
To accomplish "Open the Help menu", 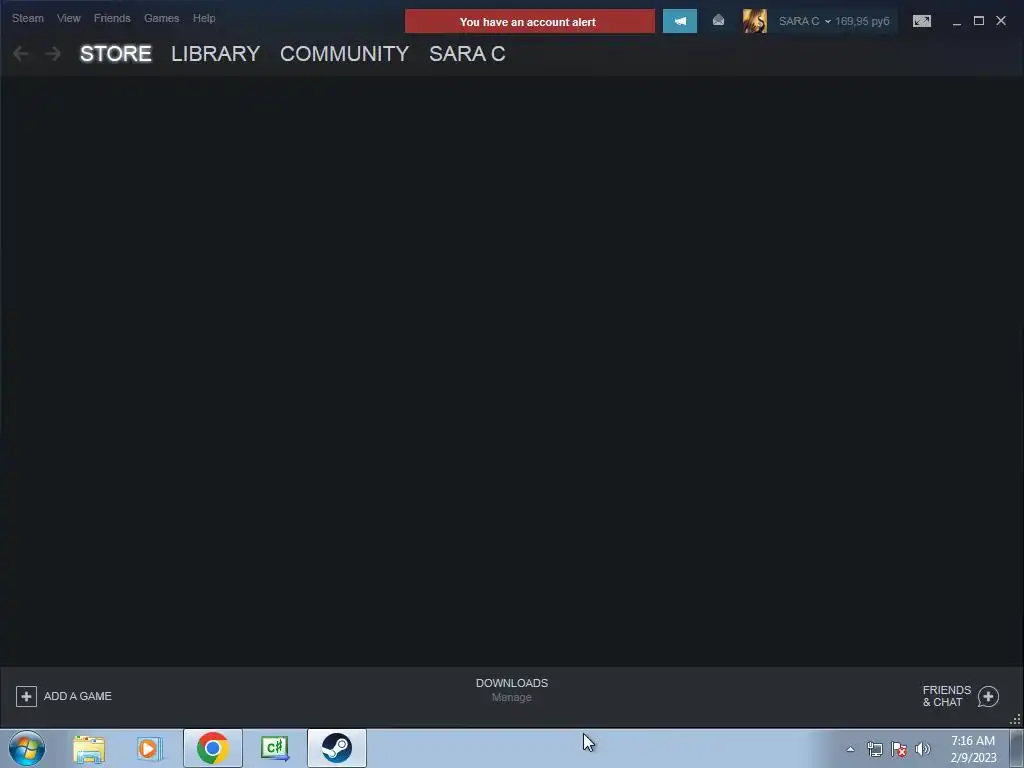I will pyautogui.click(x=204, y=18).
